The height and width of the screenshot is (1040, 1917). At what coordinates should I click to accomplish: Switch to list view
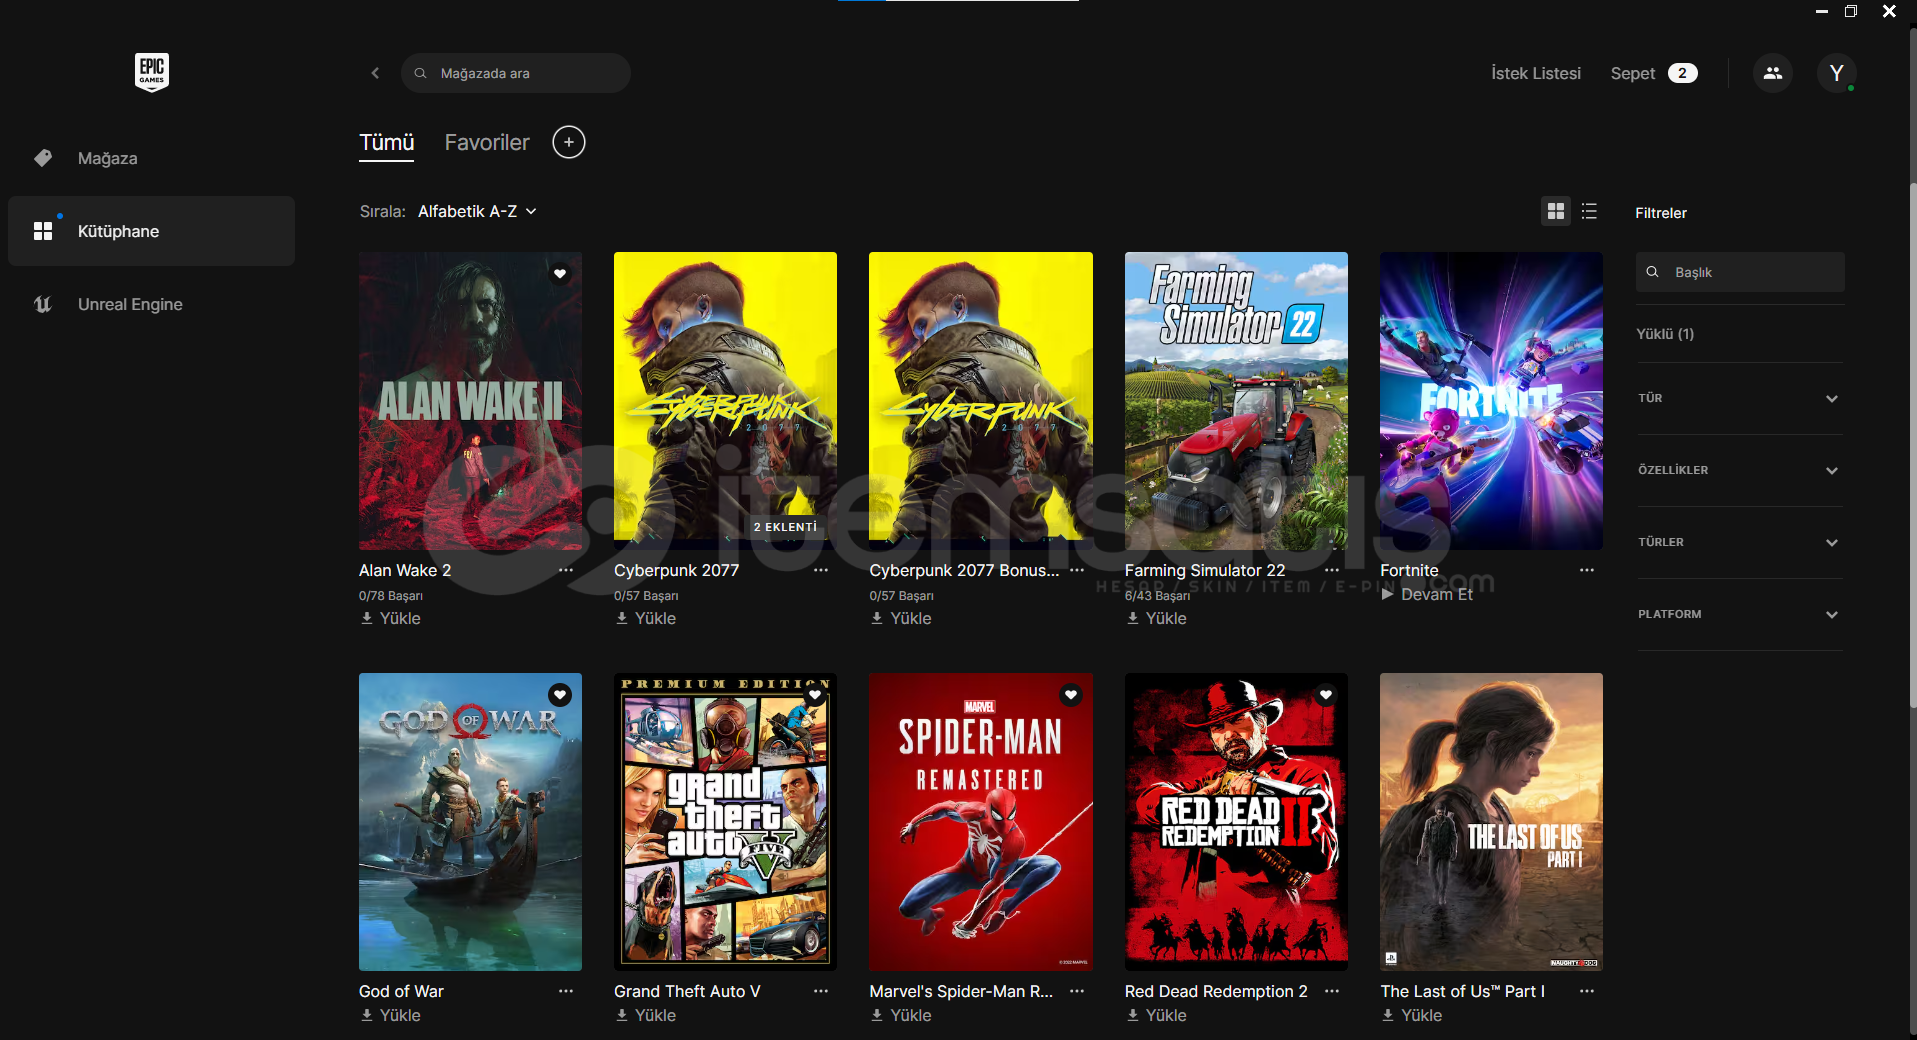1589,211
